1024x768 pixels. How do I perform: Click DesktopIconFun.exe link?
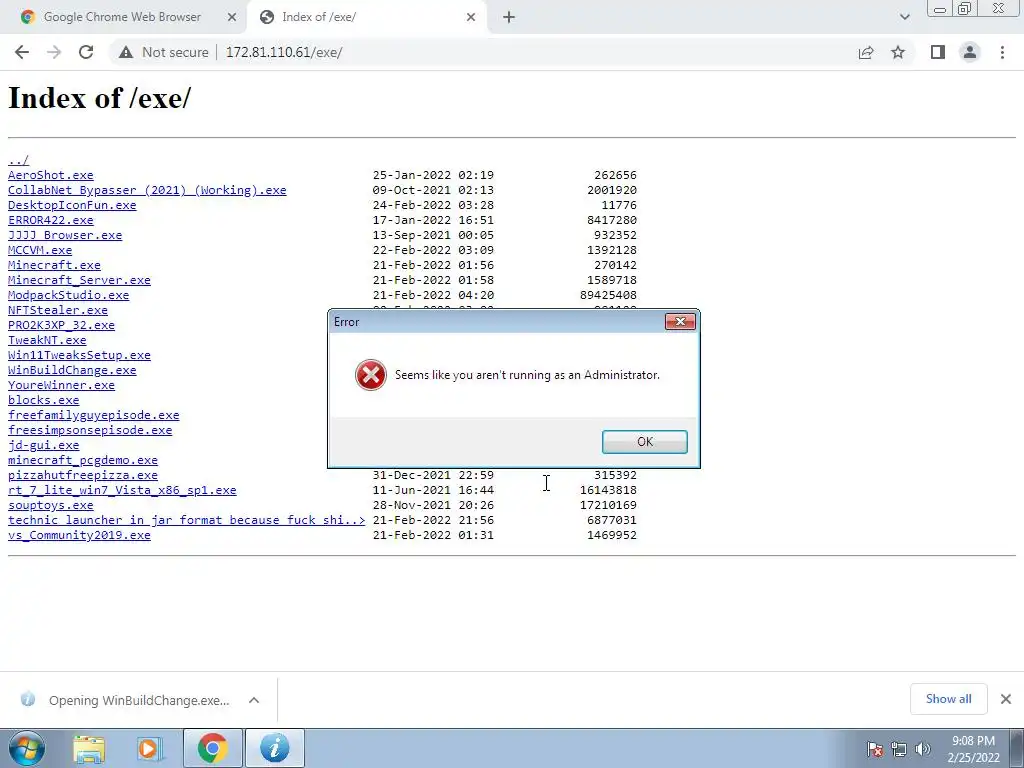tap(72, 205)
